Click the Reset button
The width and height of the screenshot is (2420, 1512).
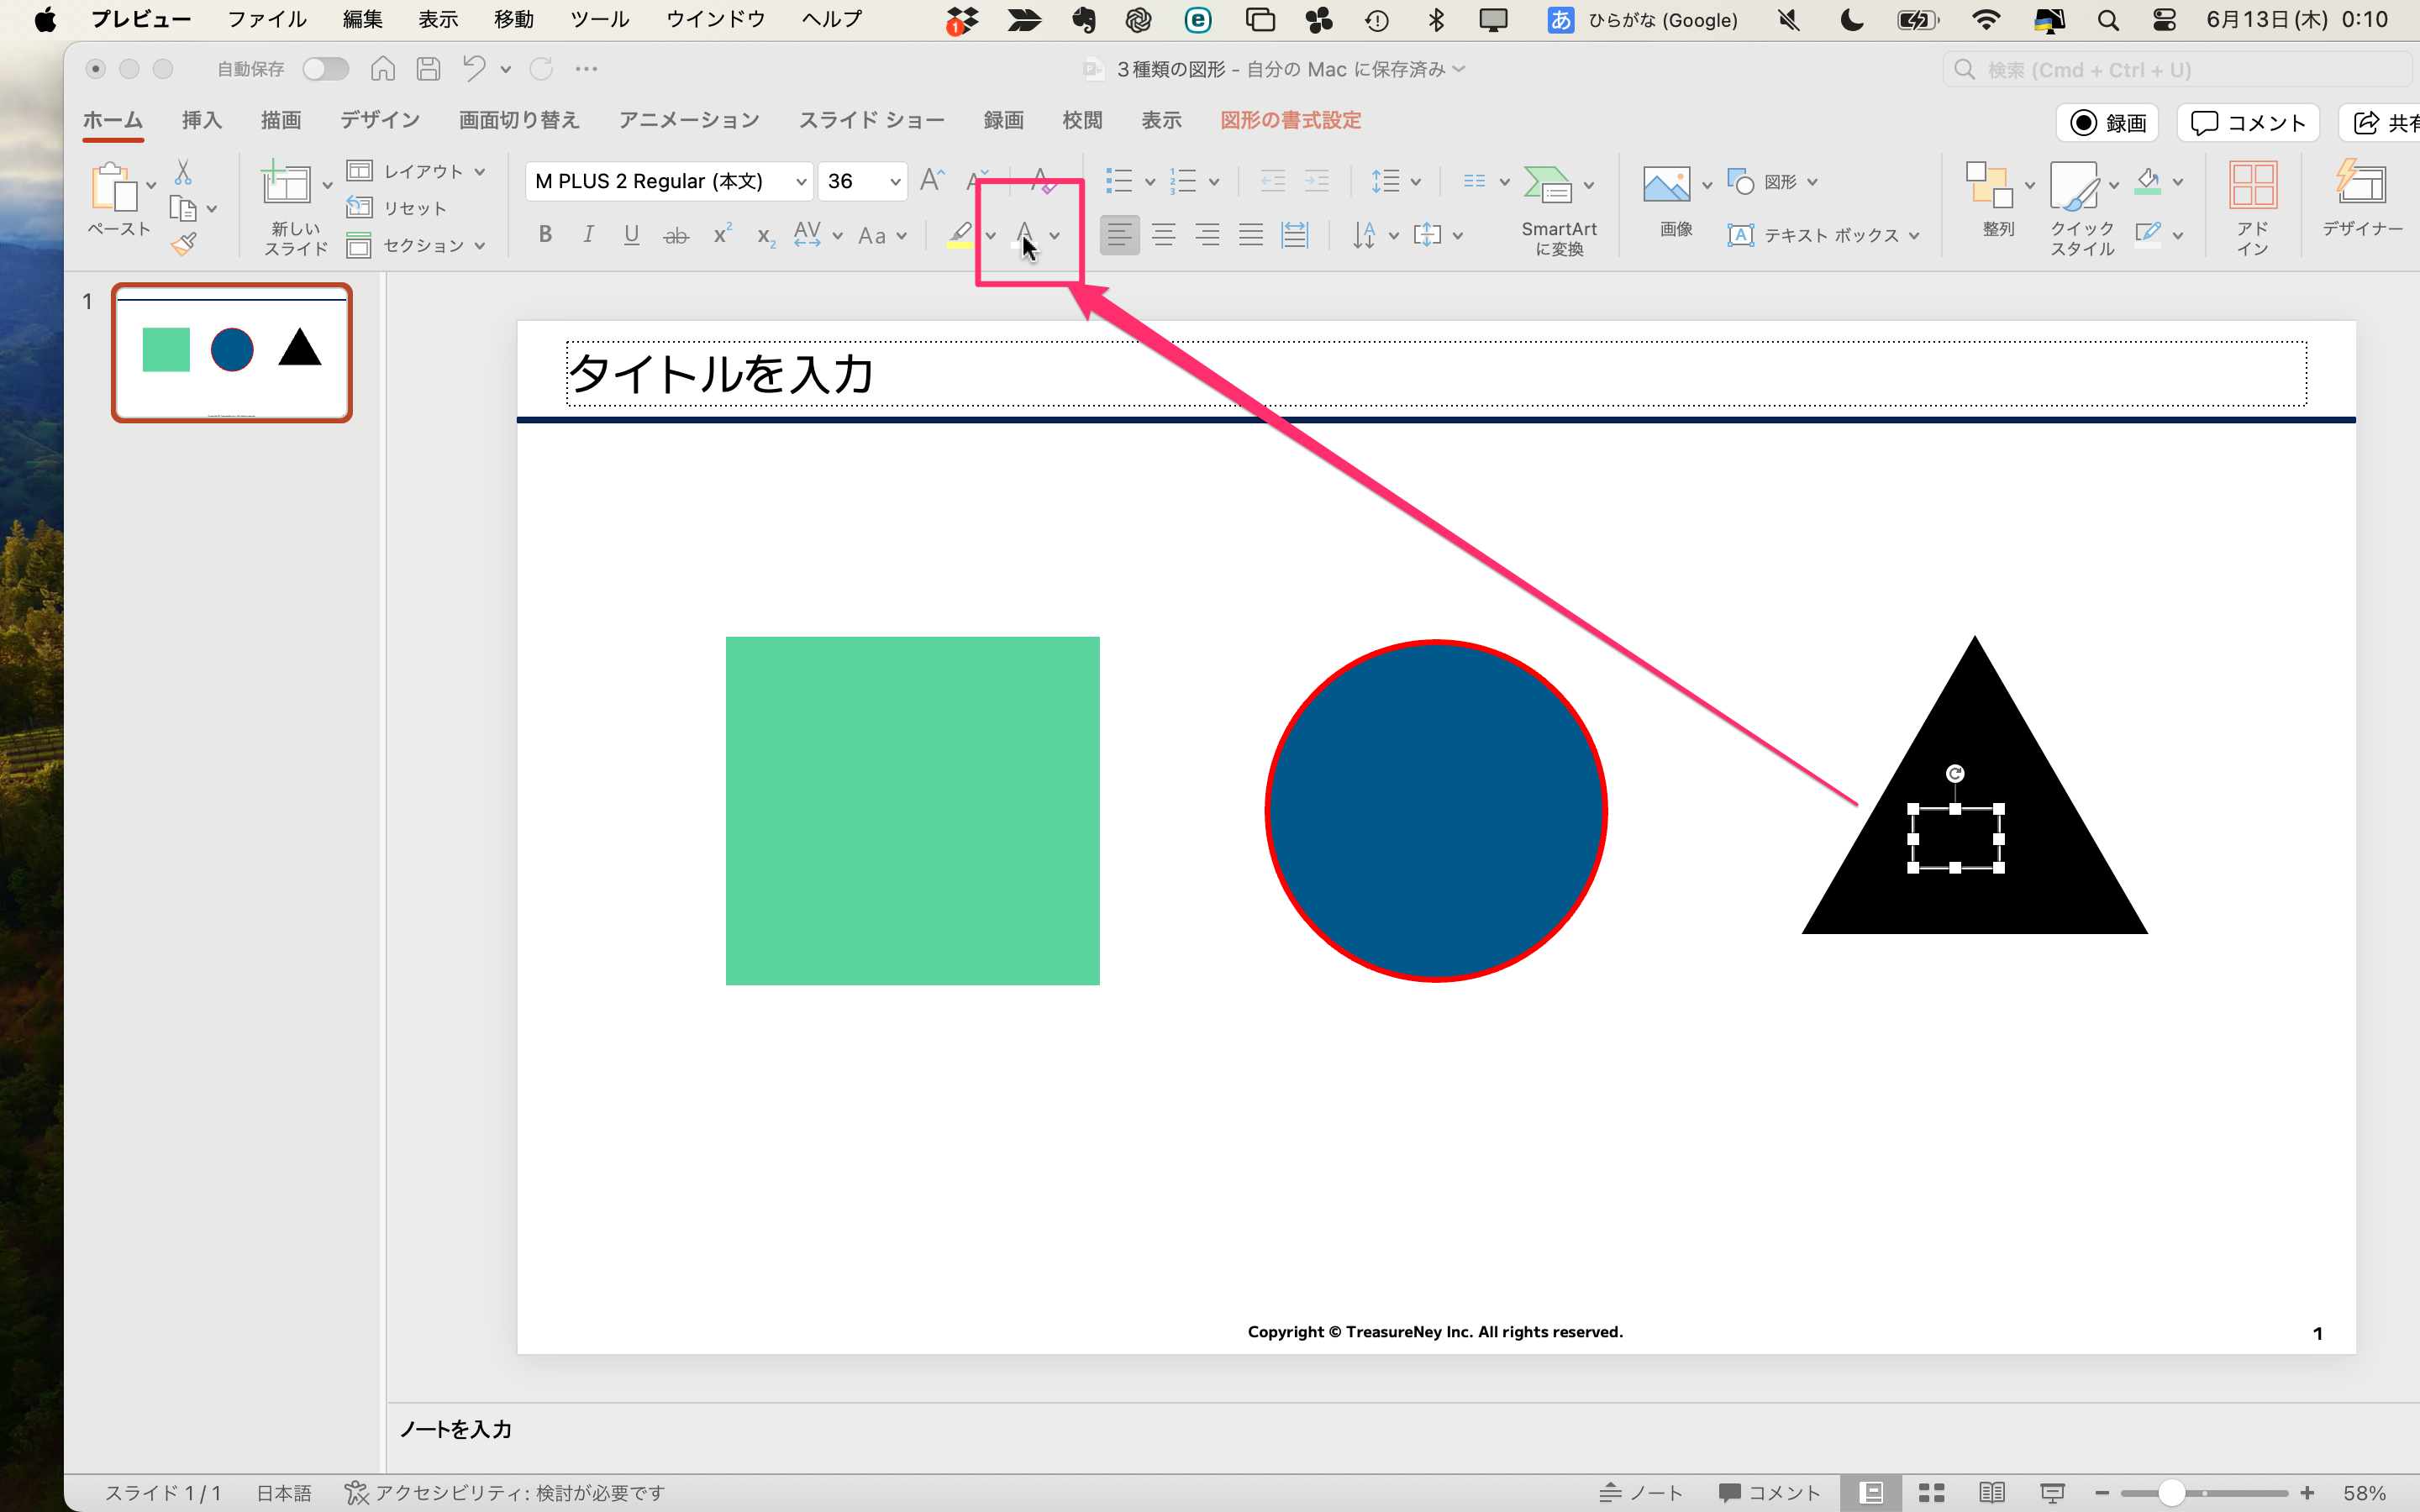[396, 208]
